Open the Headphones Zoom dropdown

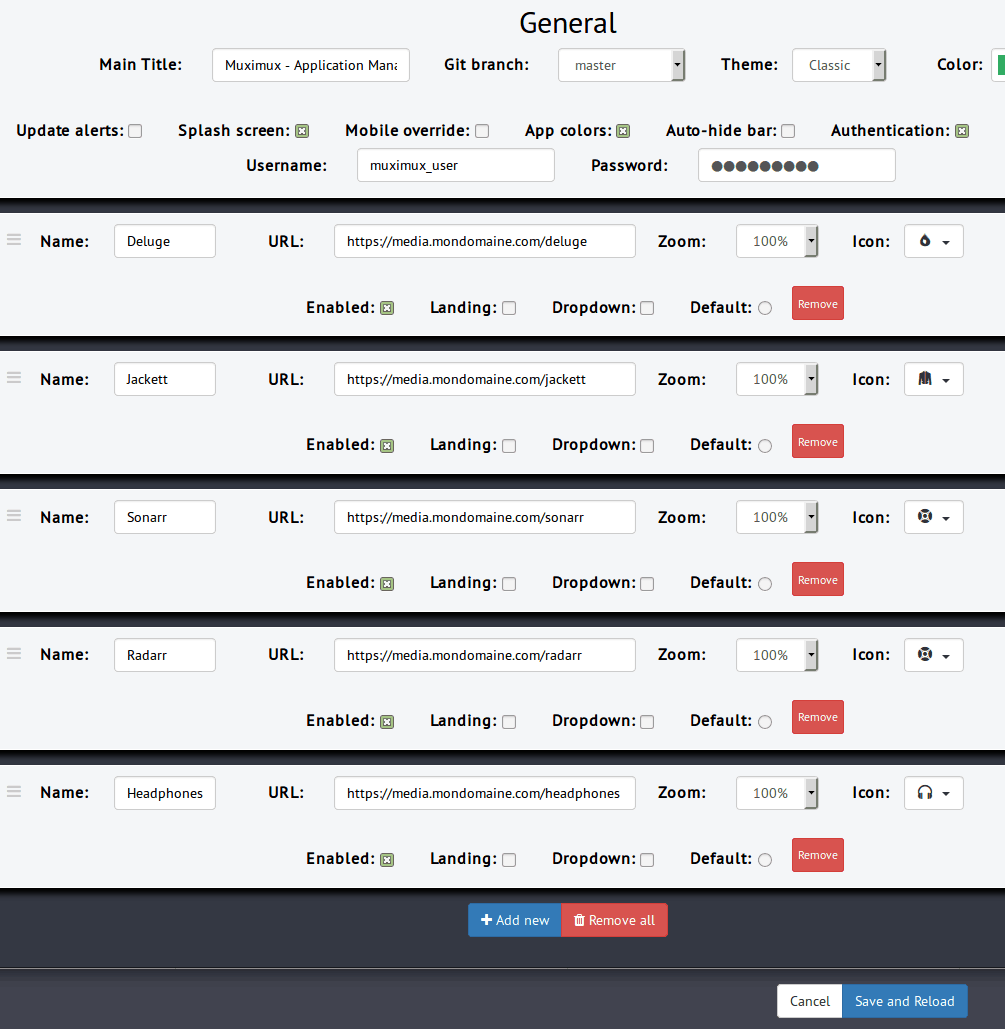click(x=777, y=793)
